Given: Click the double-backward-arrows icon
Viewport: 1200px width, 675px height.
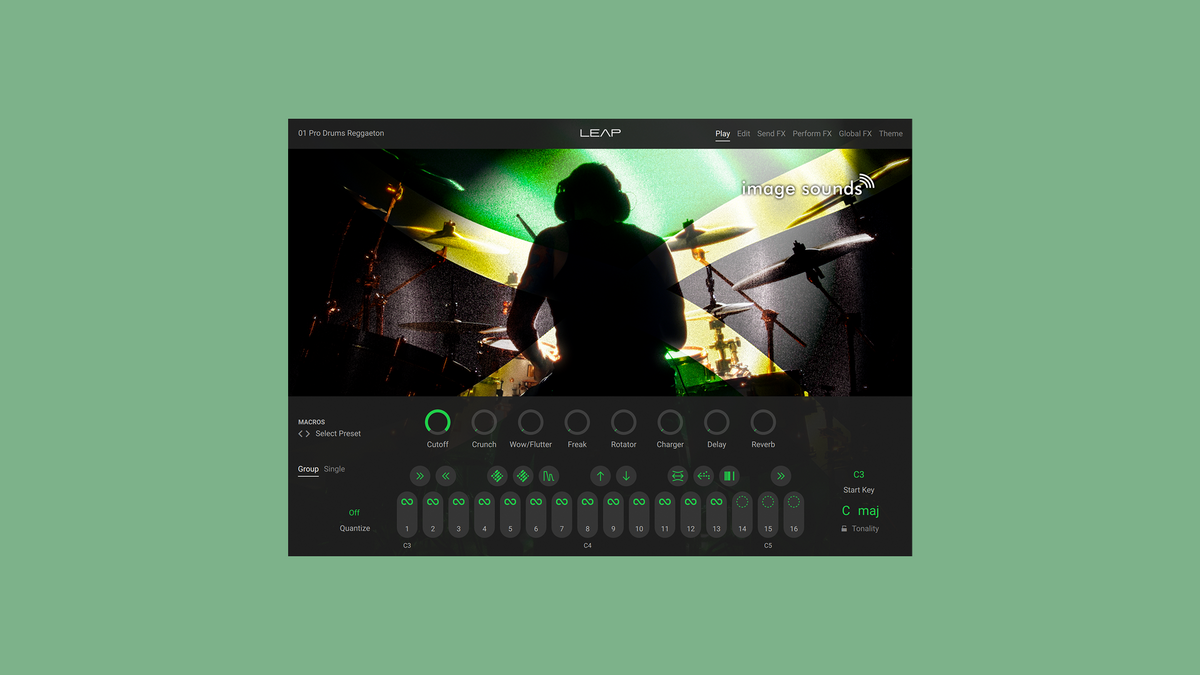Looking at the screenshot, I should click(x=446, y=476).
